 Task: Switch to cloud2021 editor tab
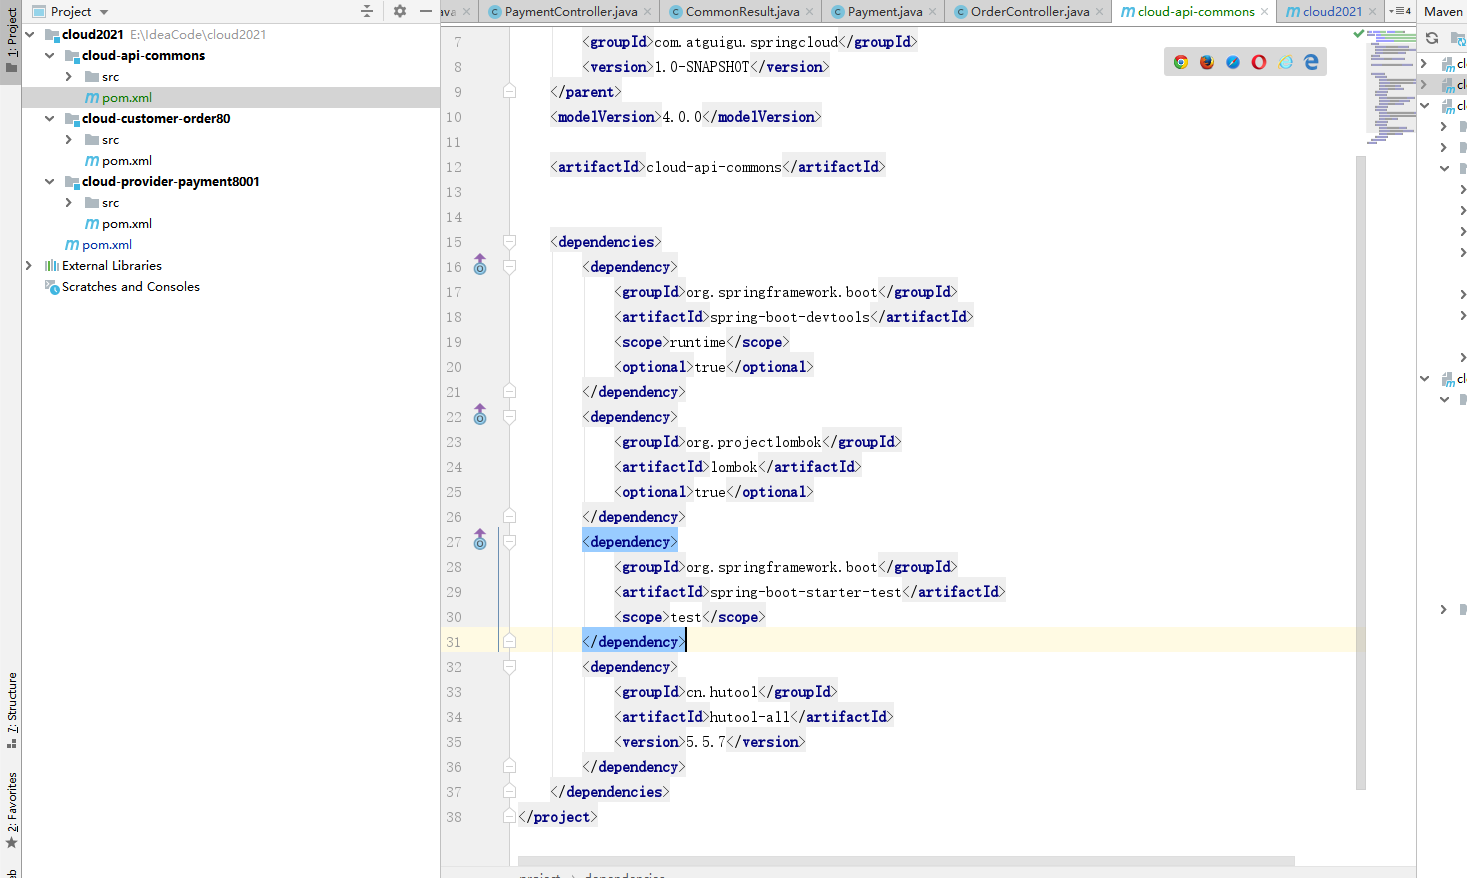[1331, 12]
